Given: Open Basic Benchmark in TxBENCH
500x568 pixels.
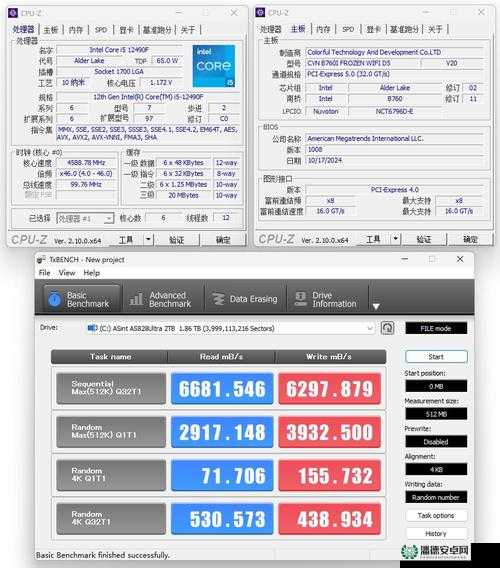Looking at the screenshot, I should [82, 299].
